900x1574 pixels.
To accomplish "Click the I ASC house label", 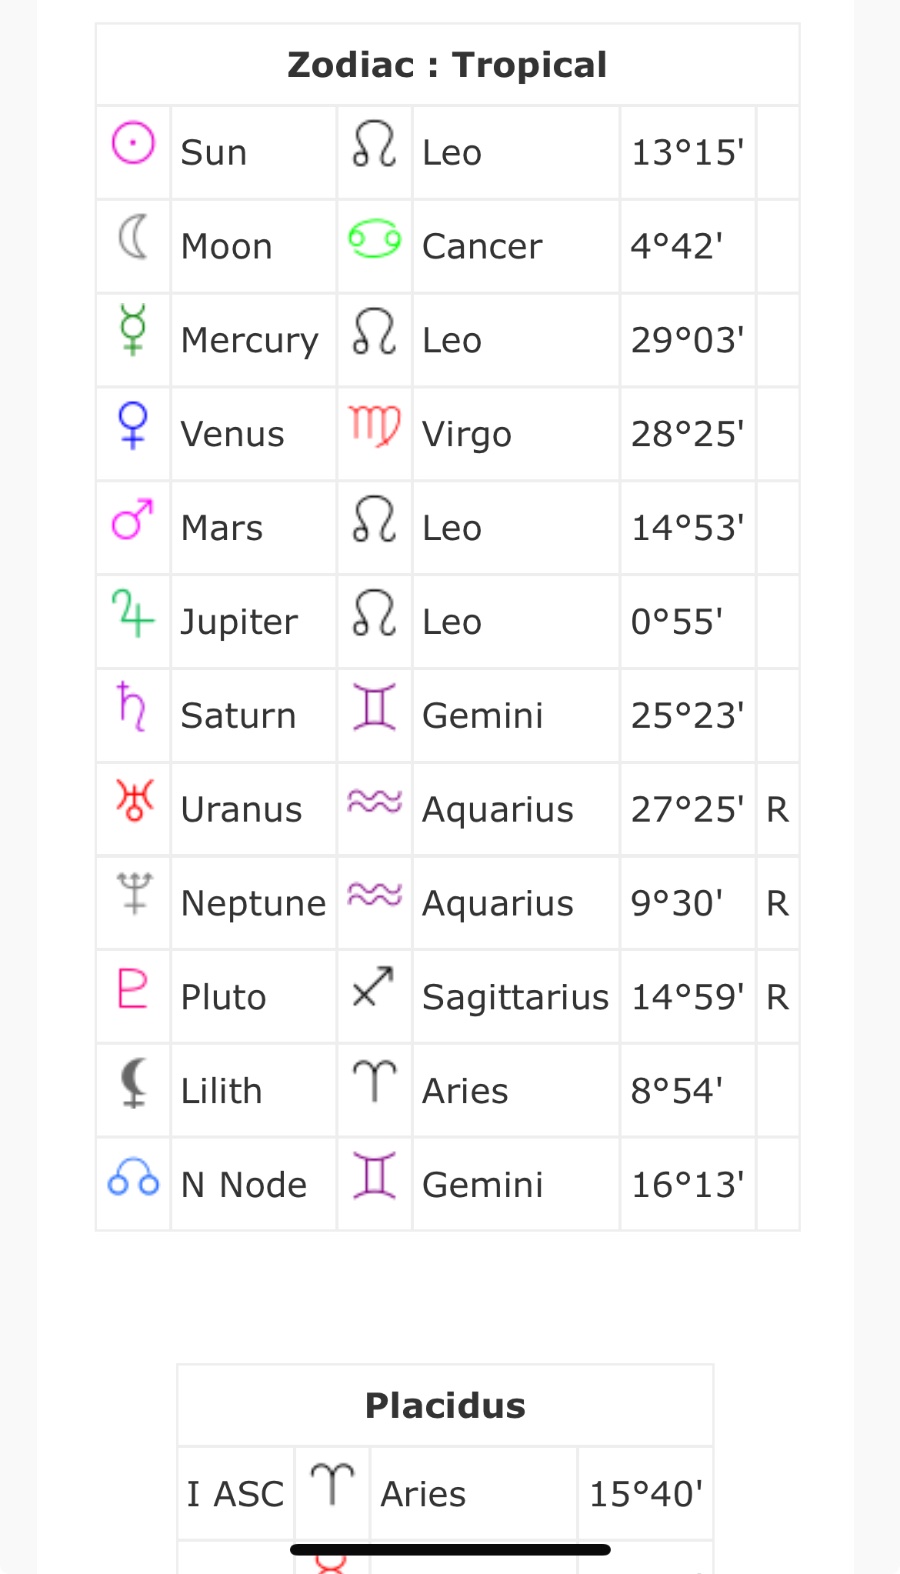I will pos(235,1494).
